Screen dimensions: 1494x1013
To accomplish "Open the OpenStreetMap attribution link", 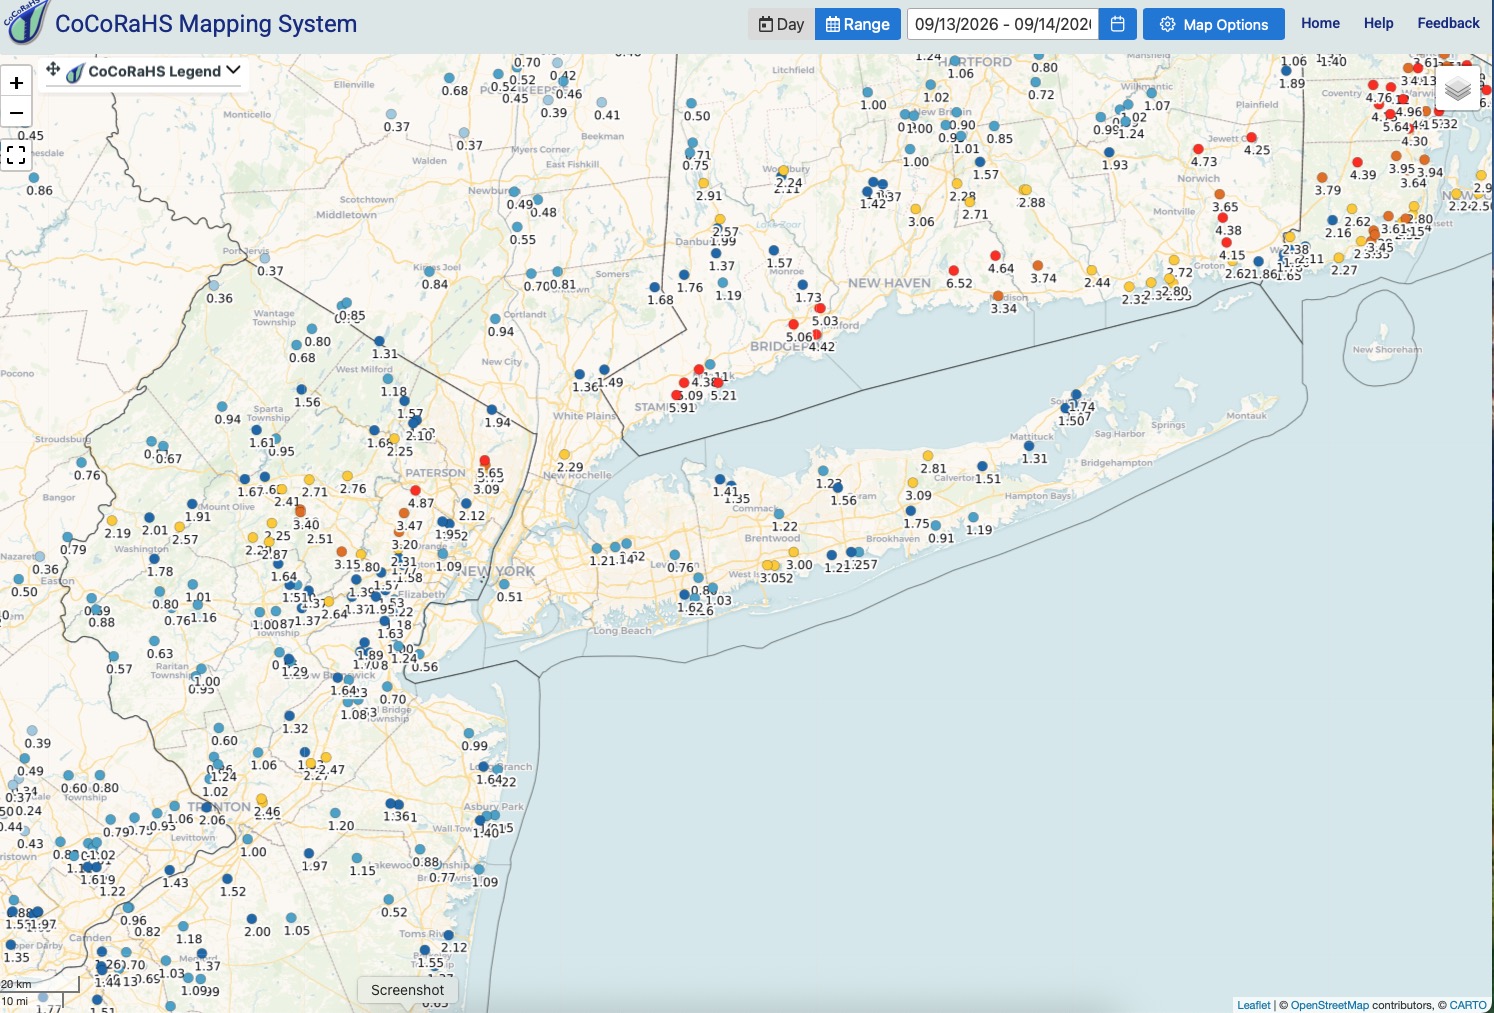I will click(1329, 1005).
